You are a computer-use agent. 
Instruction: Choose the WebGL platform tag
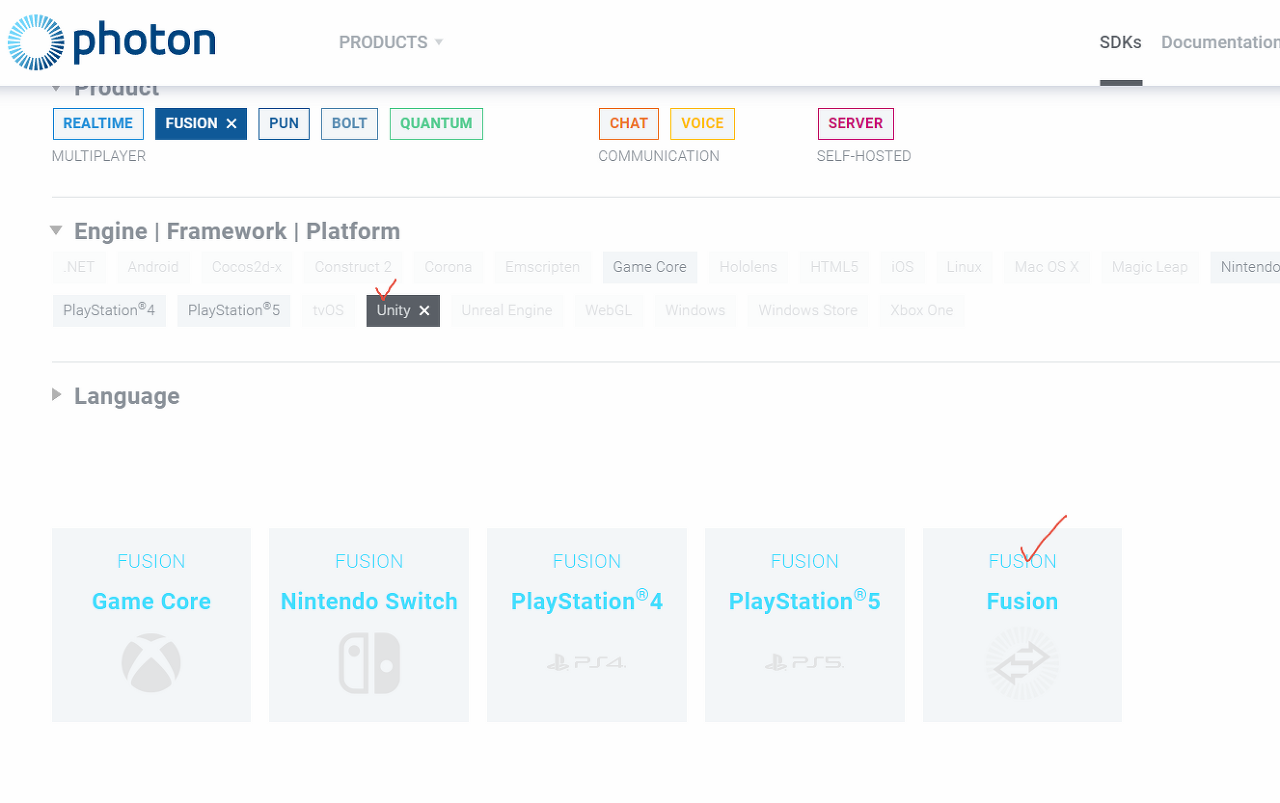click(609, 310)
